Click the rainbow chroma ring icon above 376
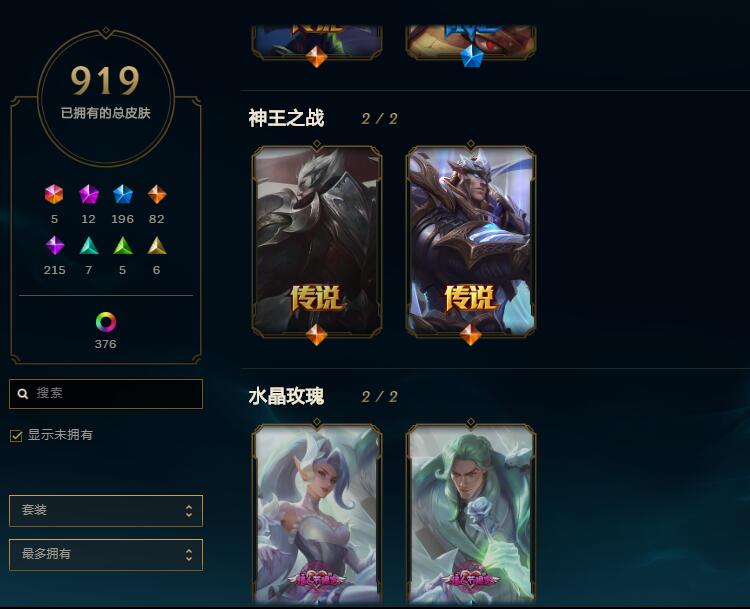The image size is (750, 609). (x=106, y=322)
